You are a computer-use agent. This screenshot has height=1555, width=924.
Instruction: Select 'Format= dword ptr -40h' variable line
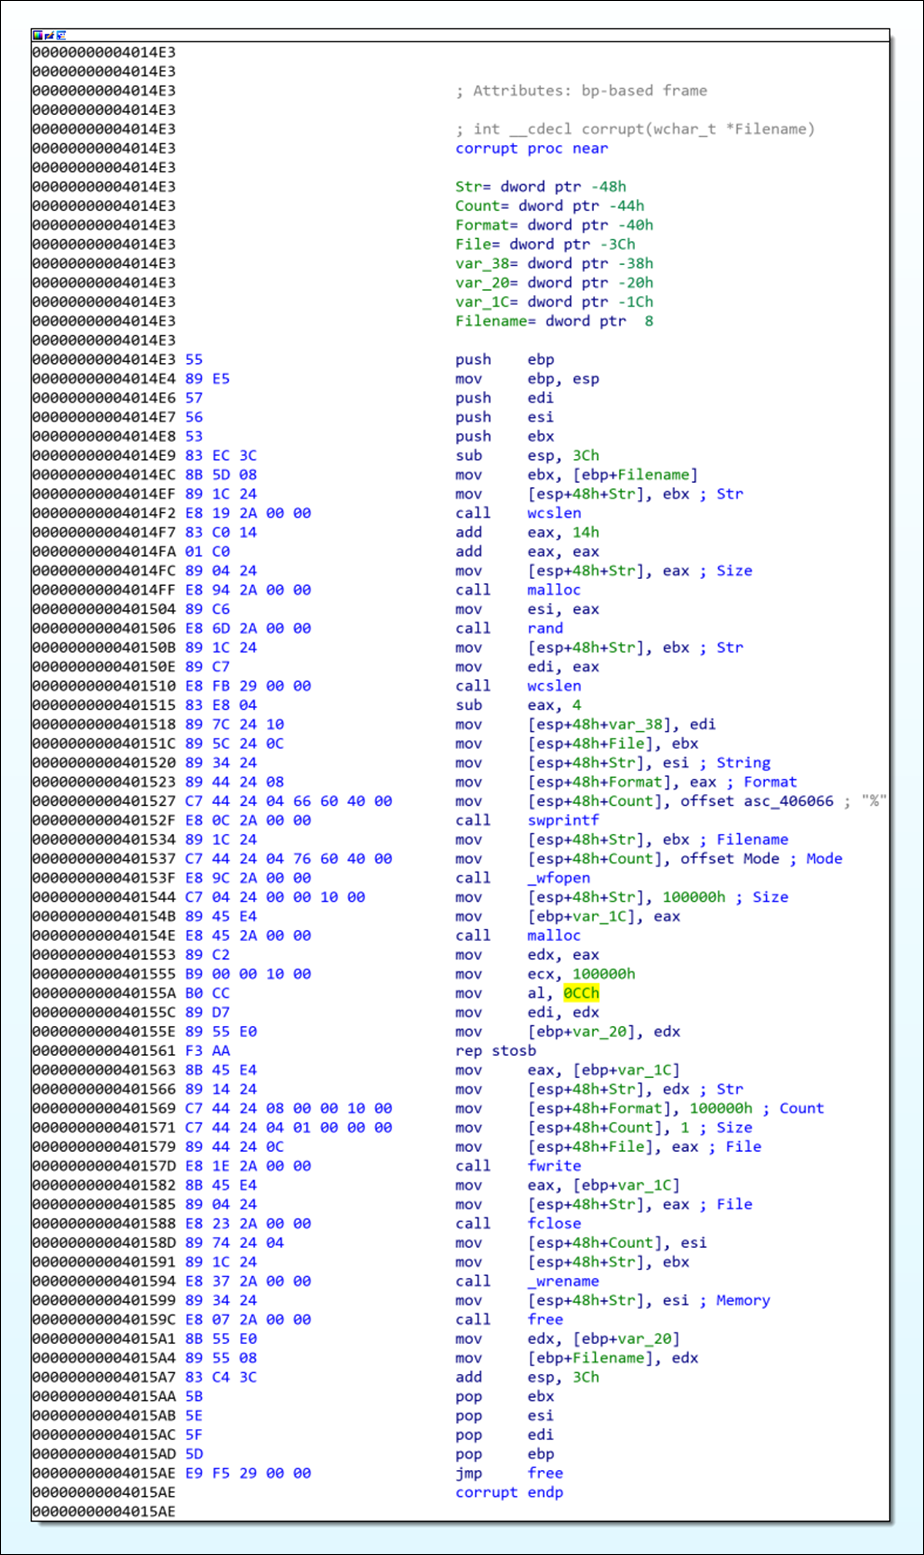(x=556, y=225)
